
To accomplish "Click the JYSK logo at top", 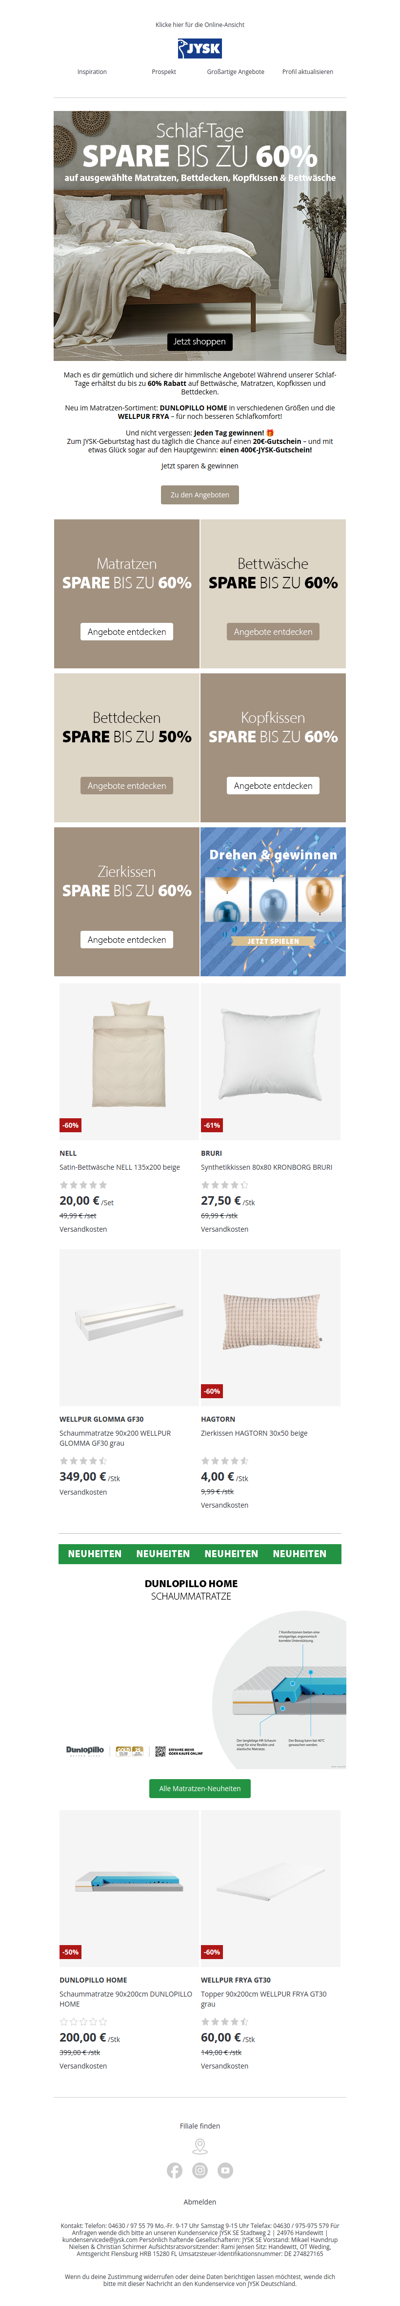I will point(200,49).
